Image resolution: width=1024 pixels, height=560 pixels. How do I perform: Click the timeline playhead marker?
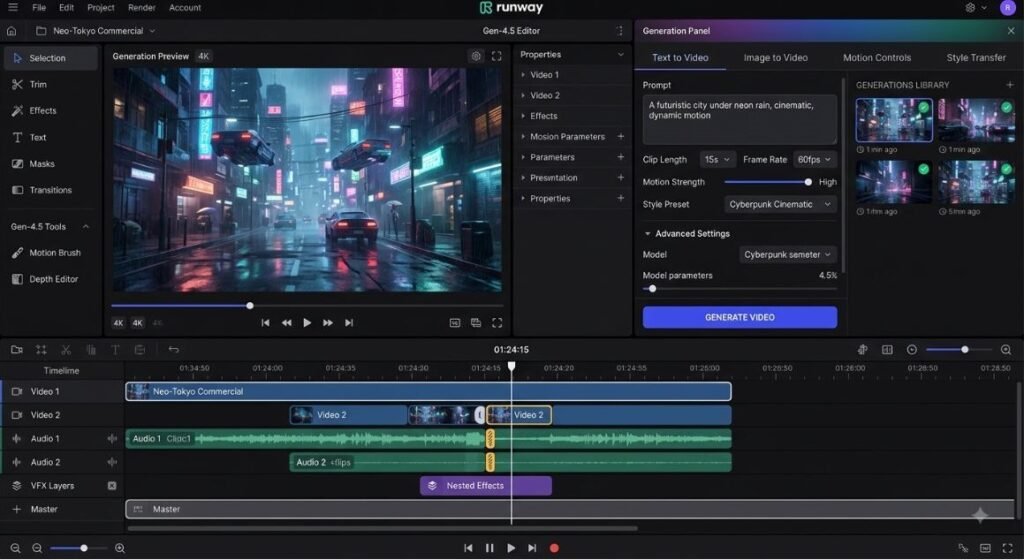512,366
